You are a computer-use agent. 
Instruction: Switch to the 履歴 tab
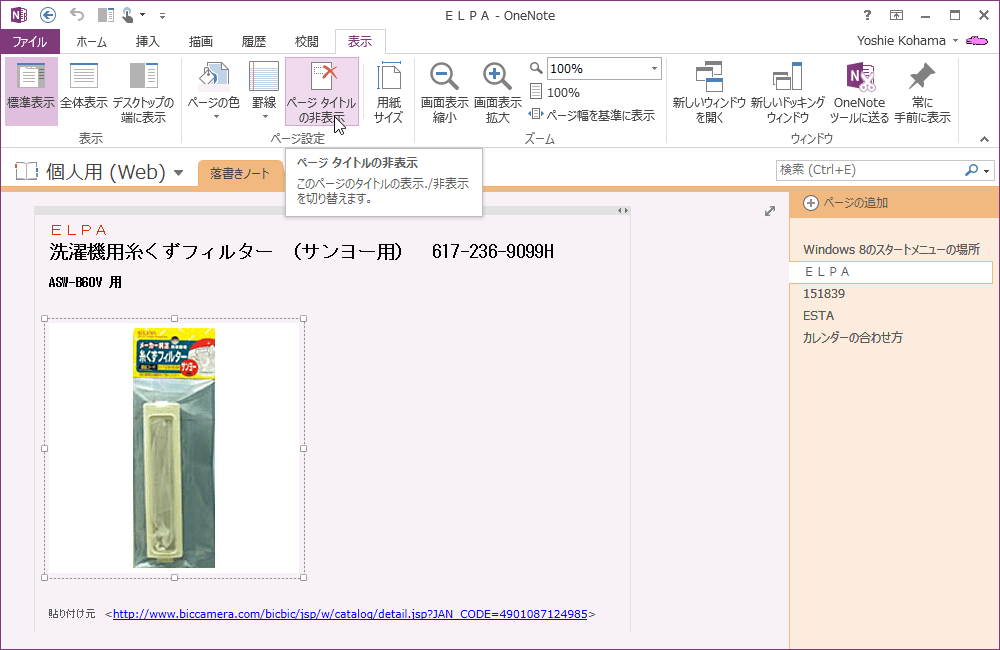254,41
